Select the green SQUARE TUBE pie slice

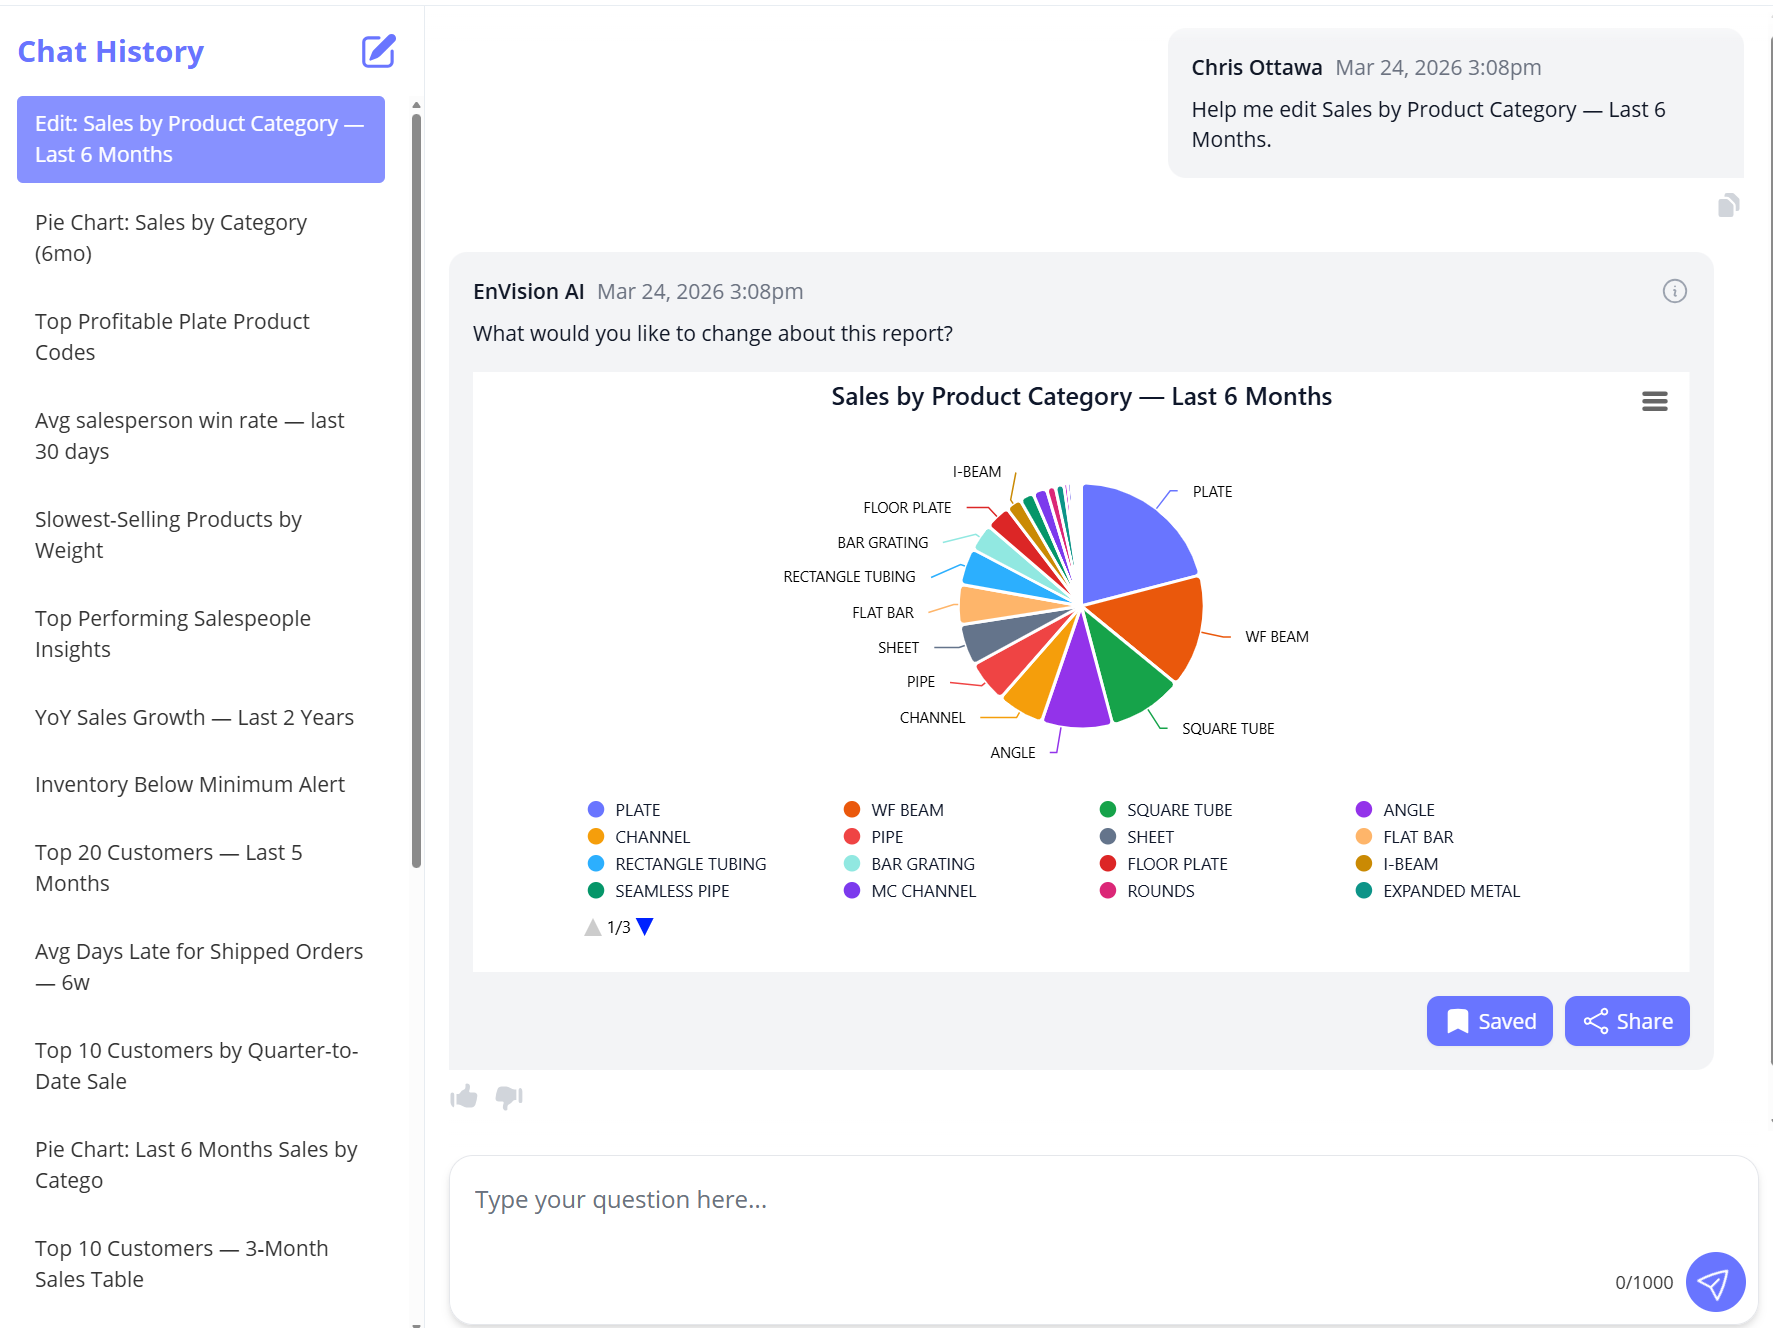(x=1125, y=672)
